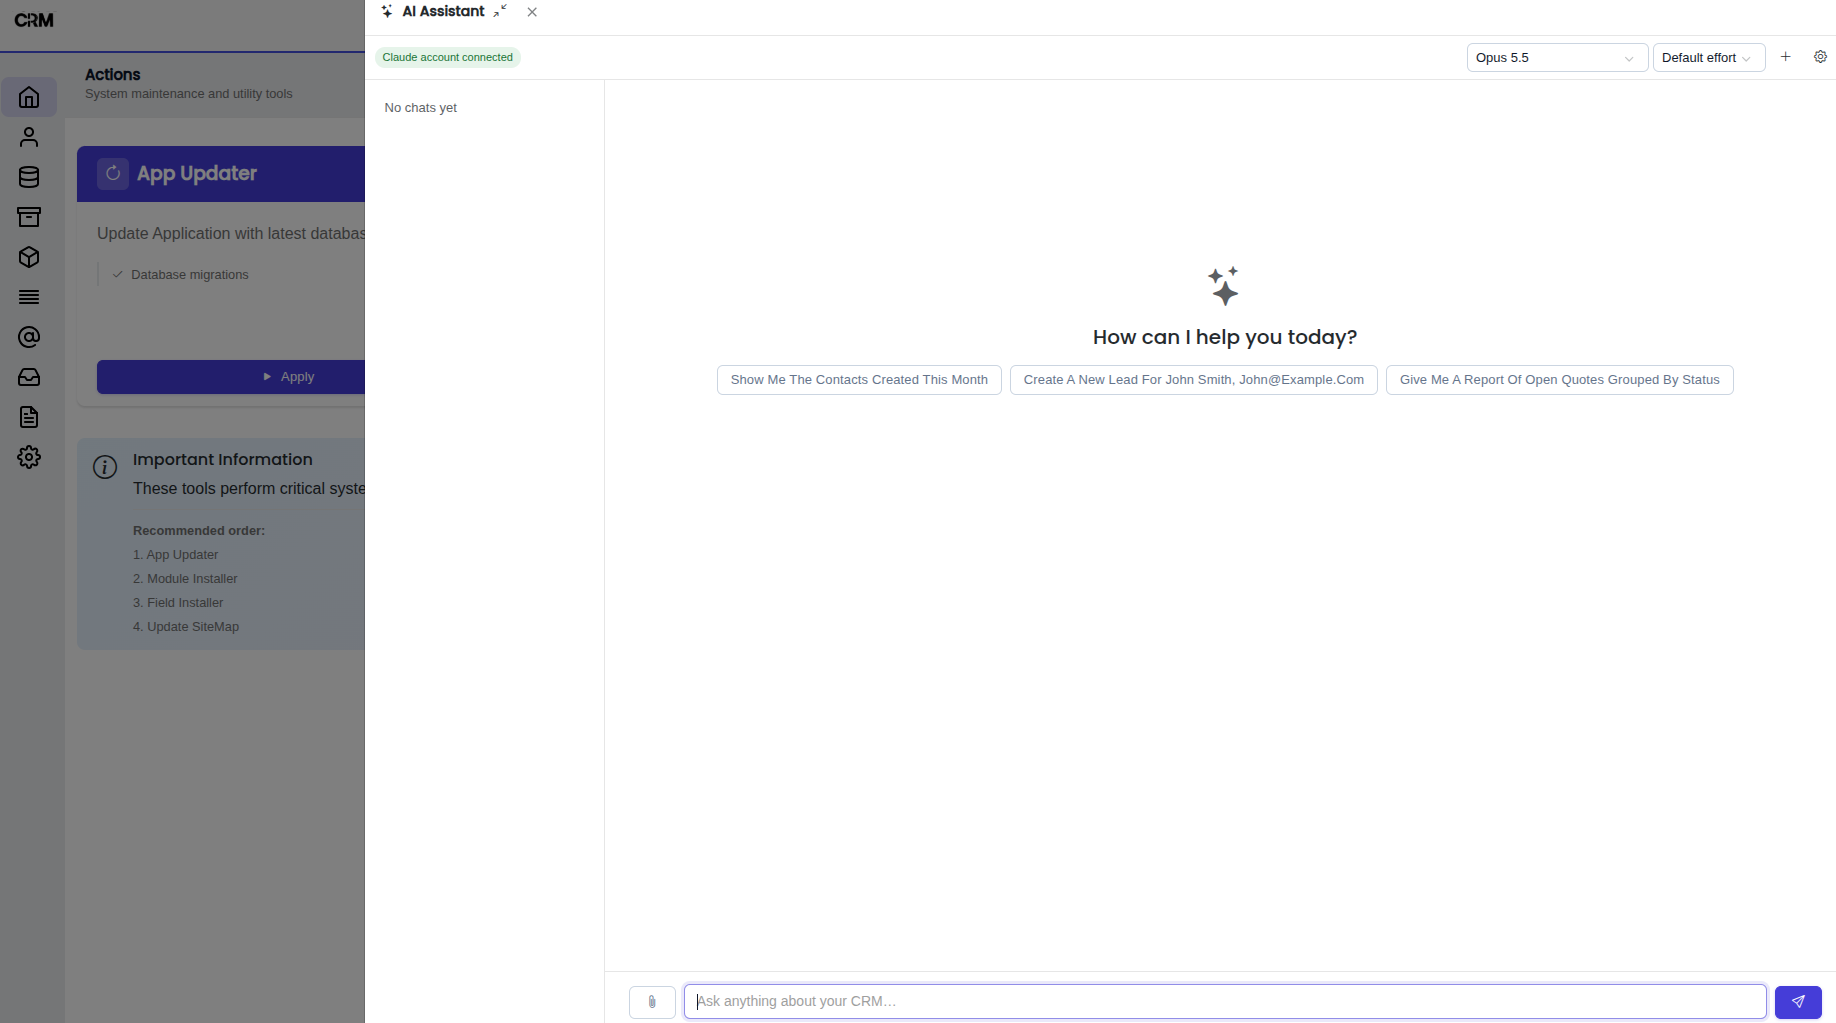The height and width of the screenshot is (1023, 1836).
Task: Click the Database migrations item
Action: point(189,275)
